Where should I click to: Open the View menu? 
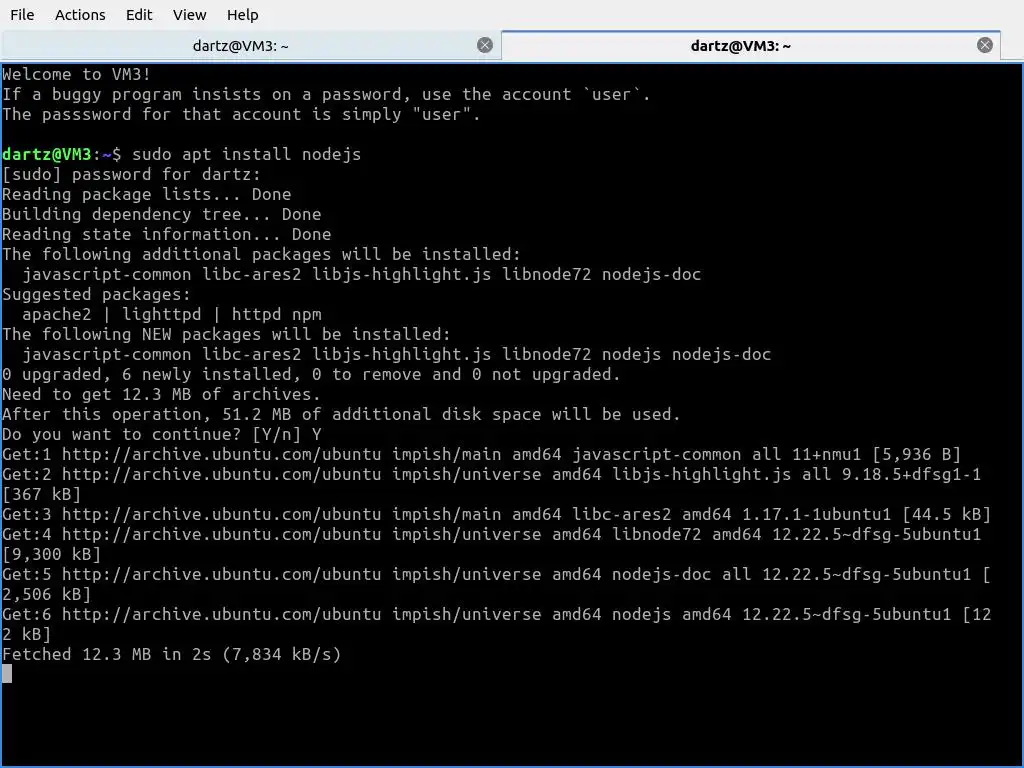[189, 14]
